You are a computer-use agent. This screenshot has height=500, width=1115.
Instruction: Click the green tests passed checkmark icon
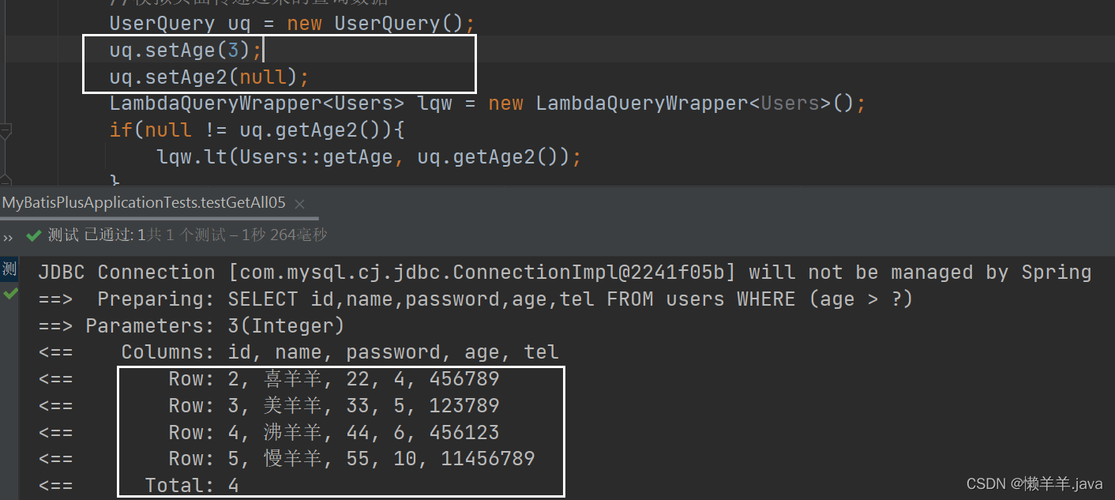coord(33,235)
